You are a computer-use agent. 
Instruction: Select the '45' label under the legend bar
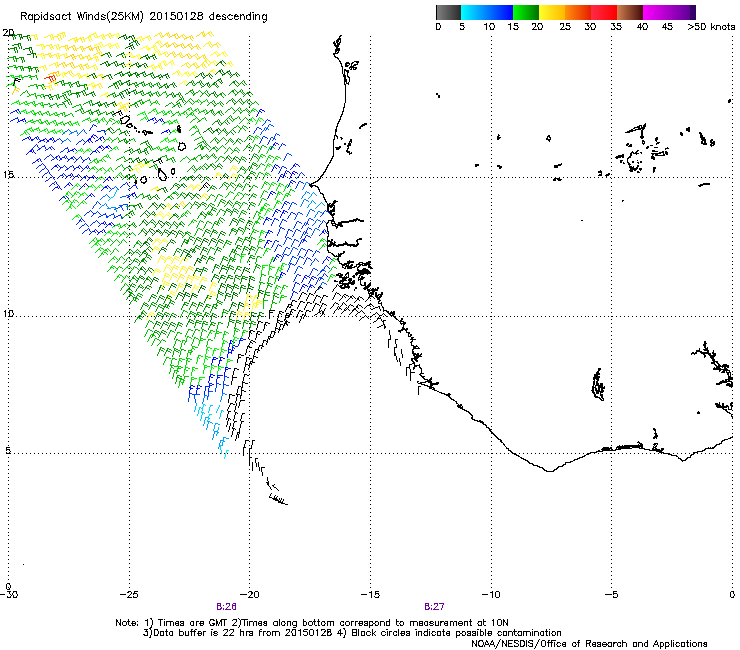tap(667, 27)
